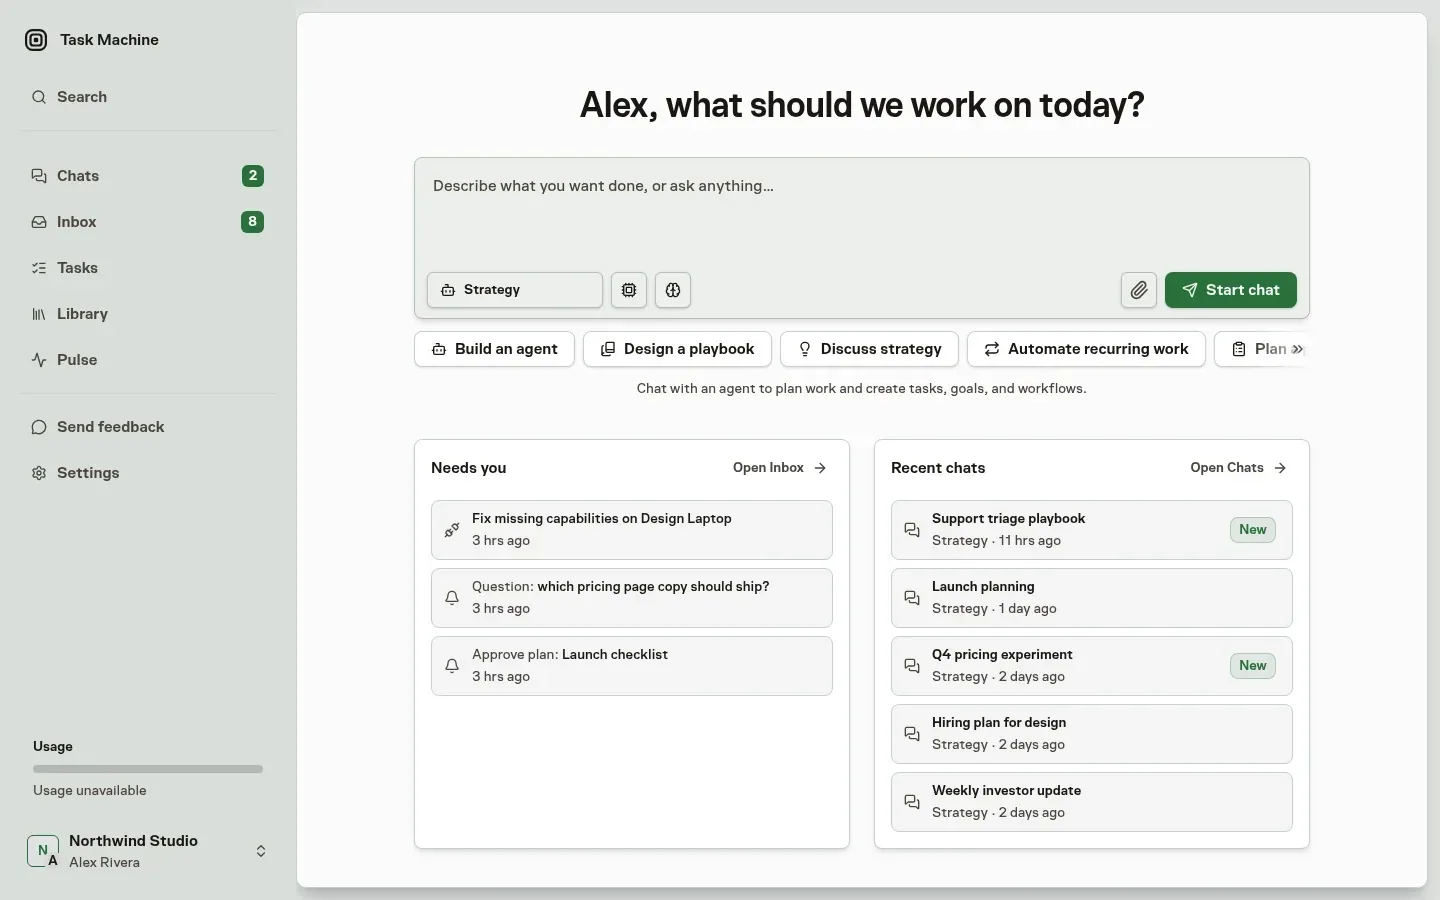
Task: Open the Tasks section
Action: tap(148, 268)
